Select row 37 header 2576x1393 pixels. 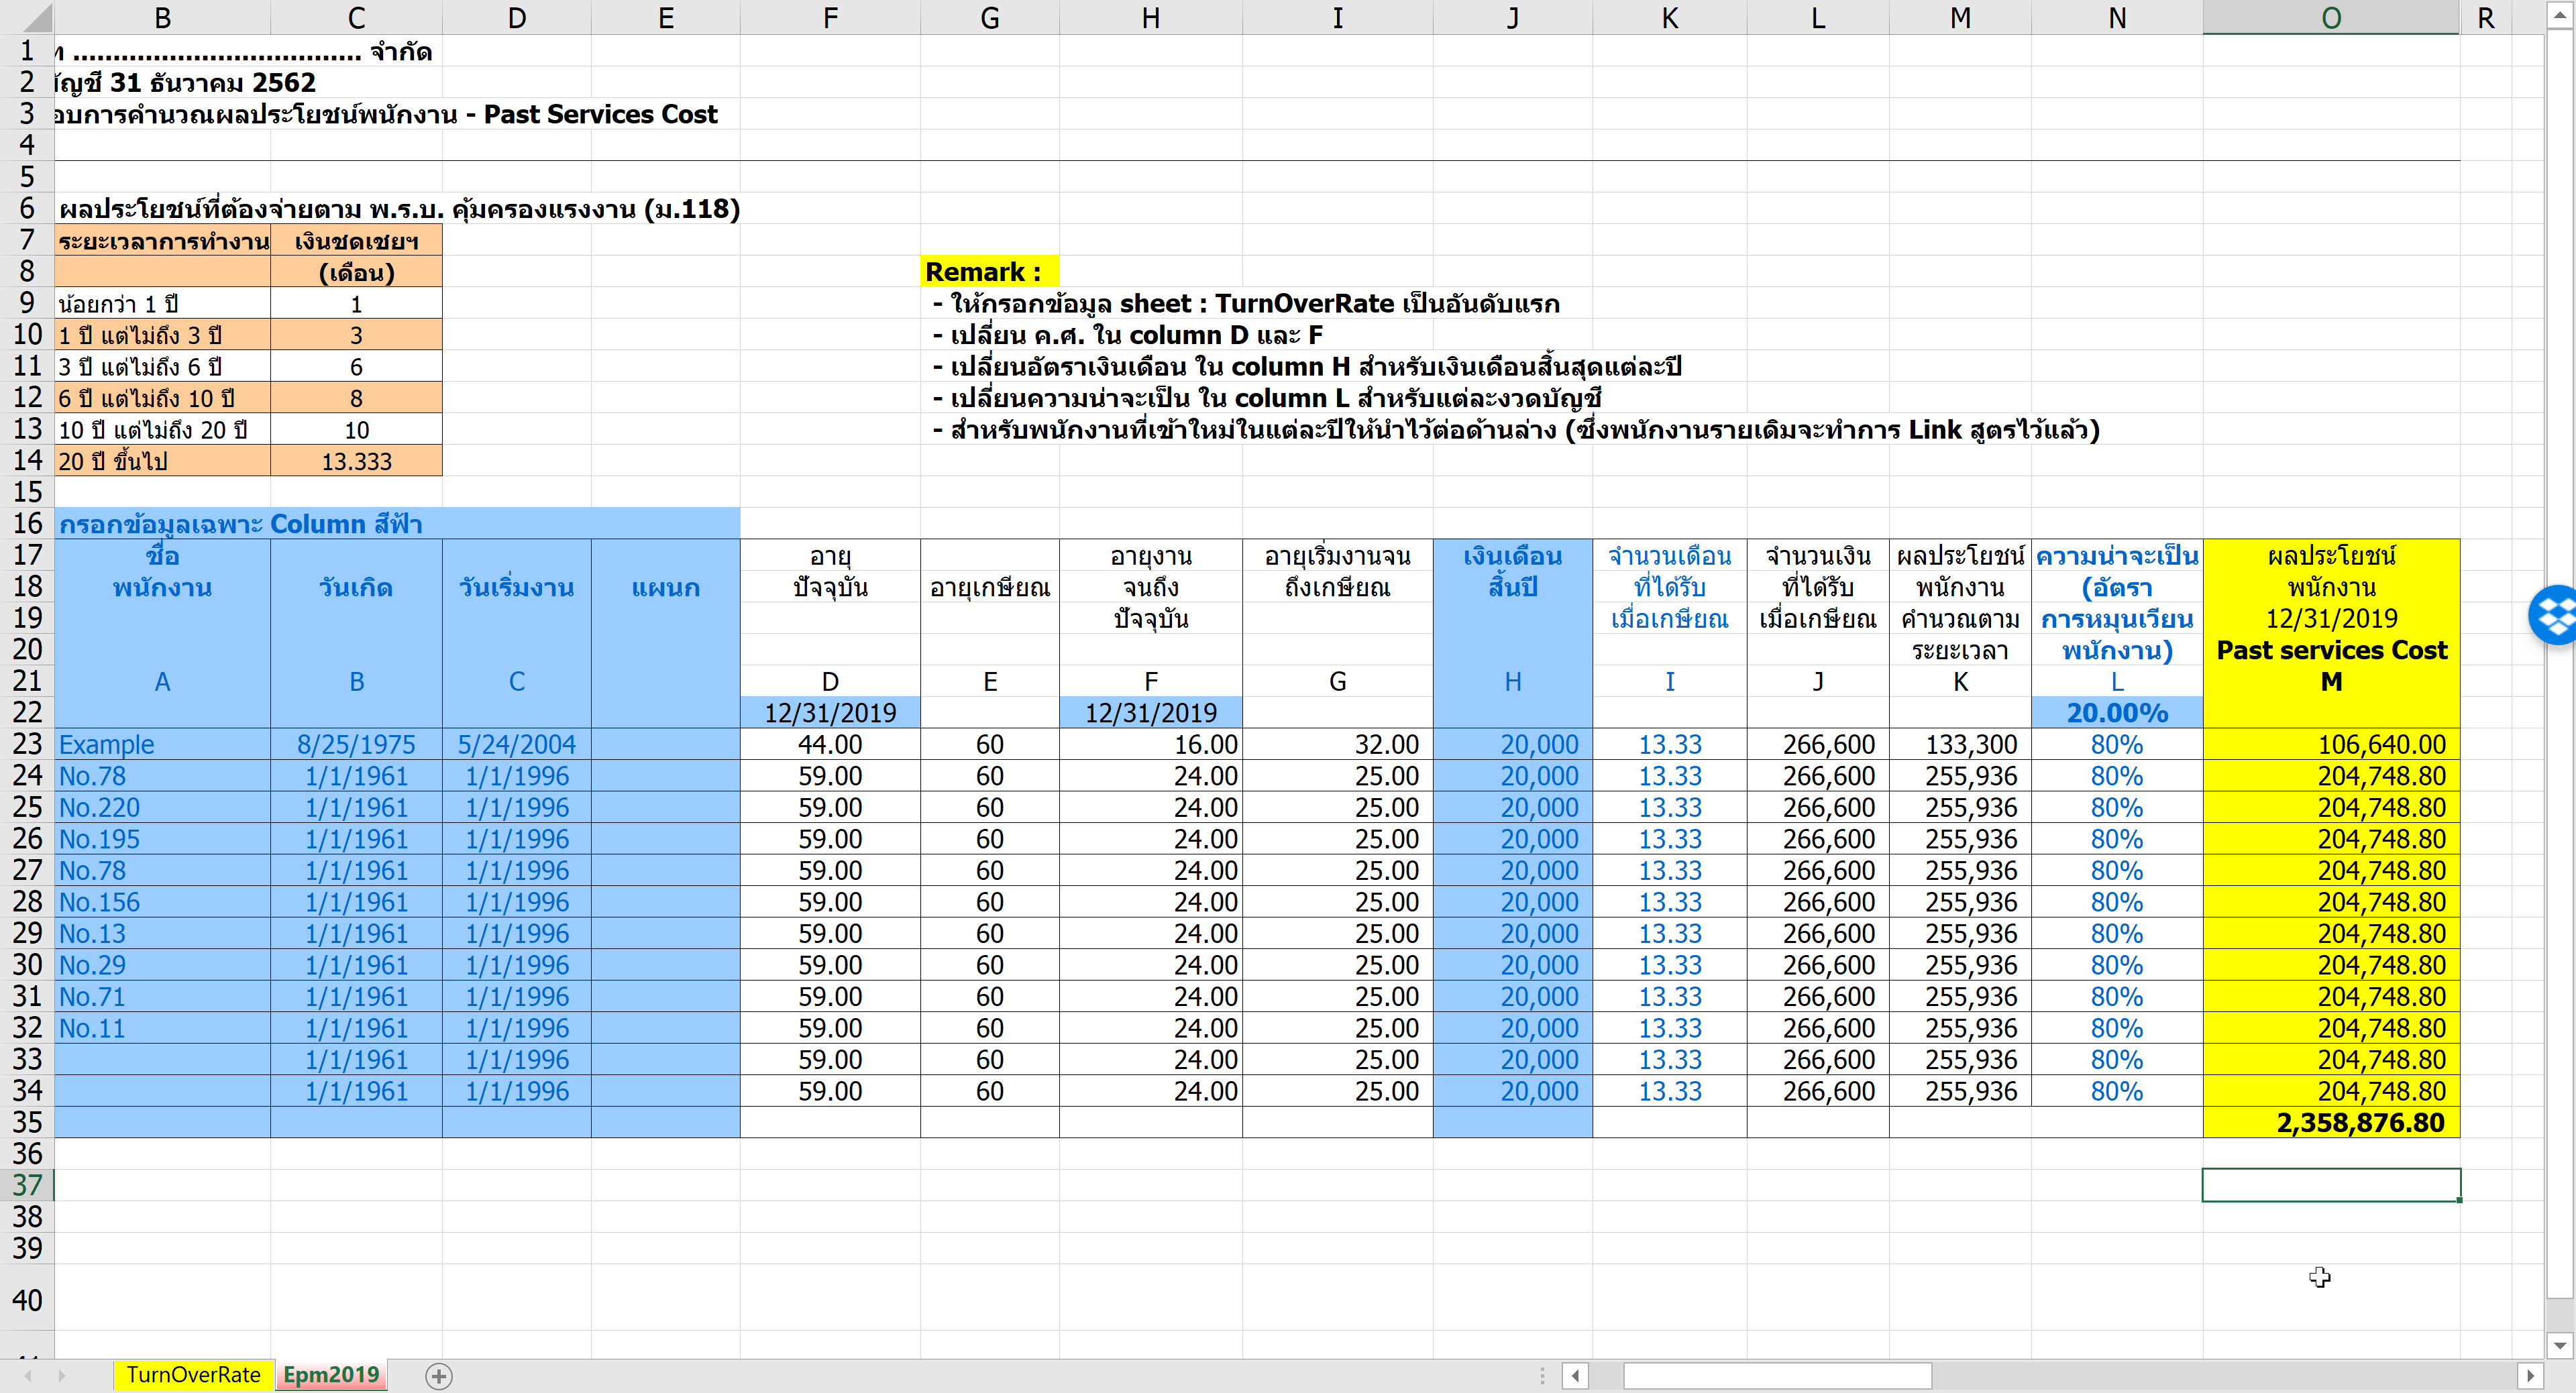click(x=27, y=1185)
